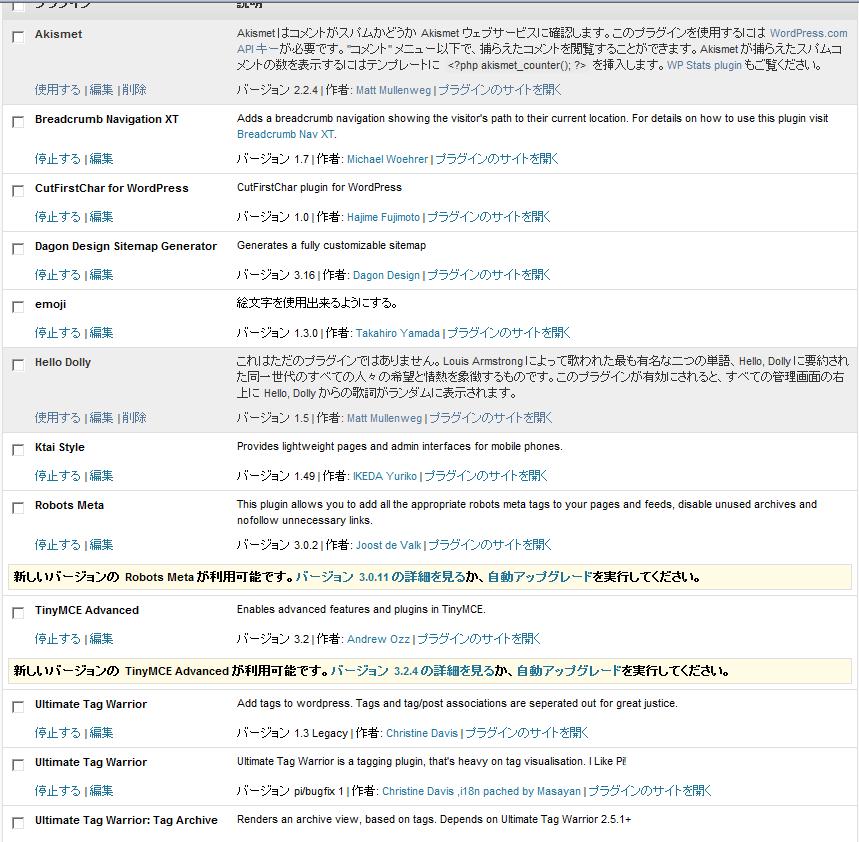Image resolution: width=859 pixels, height=842 pixels.
Task: Run automatic upgrade for Robots Meta
Action: pos(540,577)
